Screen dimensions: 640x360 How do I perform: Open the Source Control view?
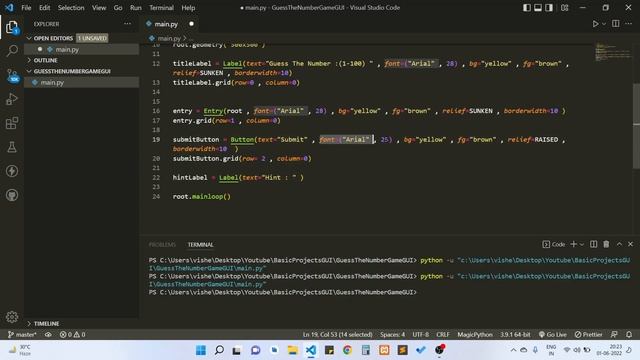12,76
